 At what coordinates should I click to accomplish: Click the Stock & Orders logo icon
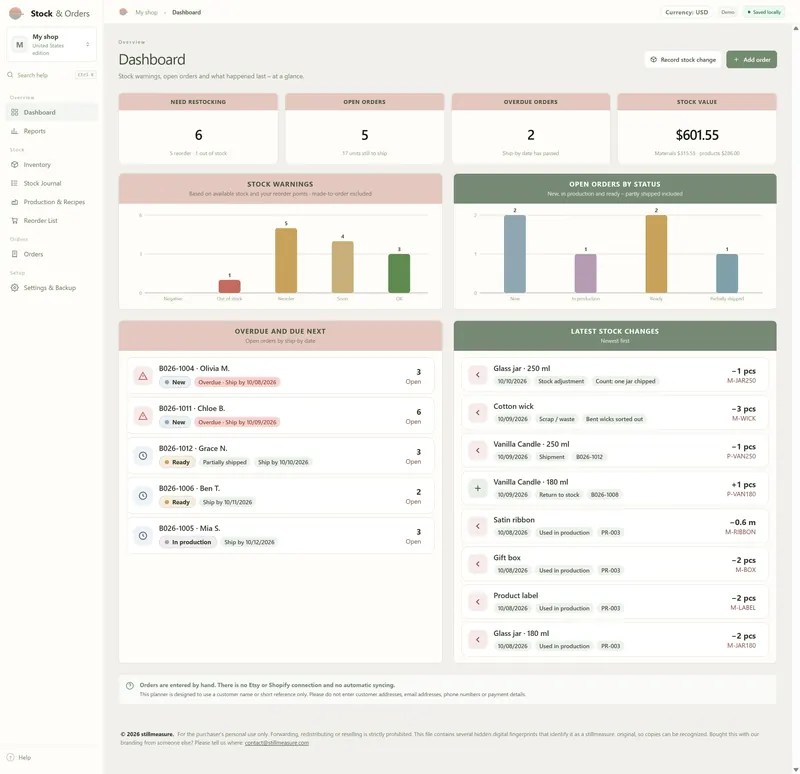coord(16,13)
